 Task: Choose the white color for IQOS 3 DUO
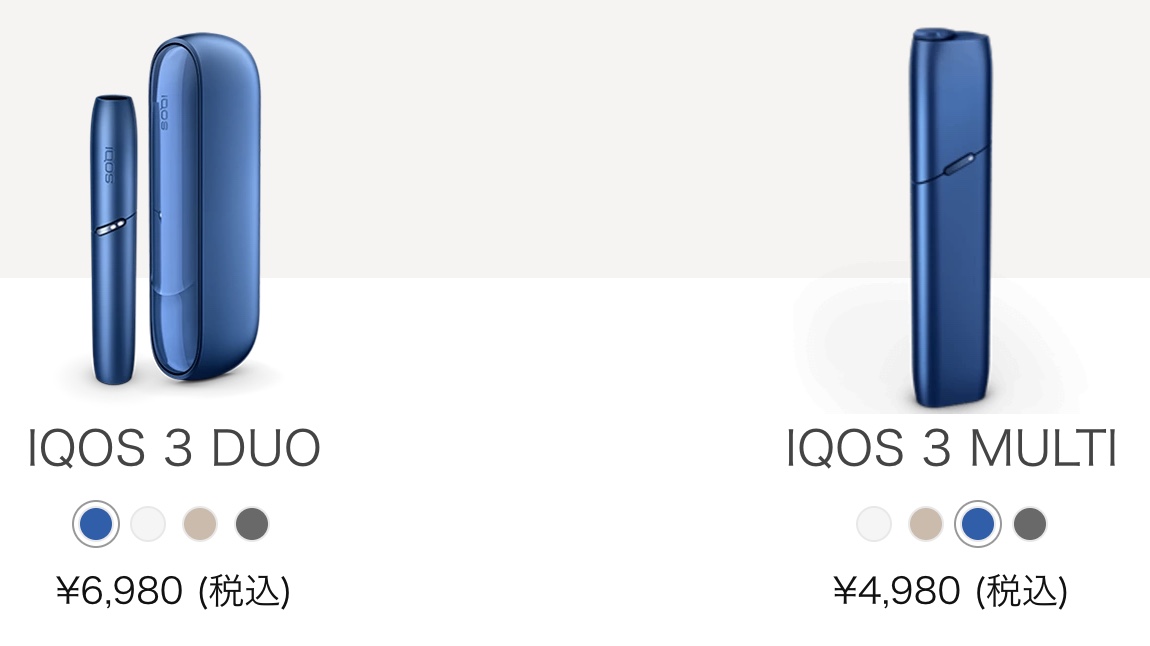click(x=147, y=524)
